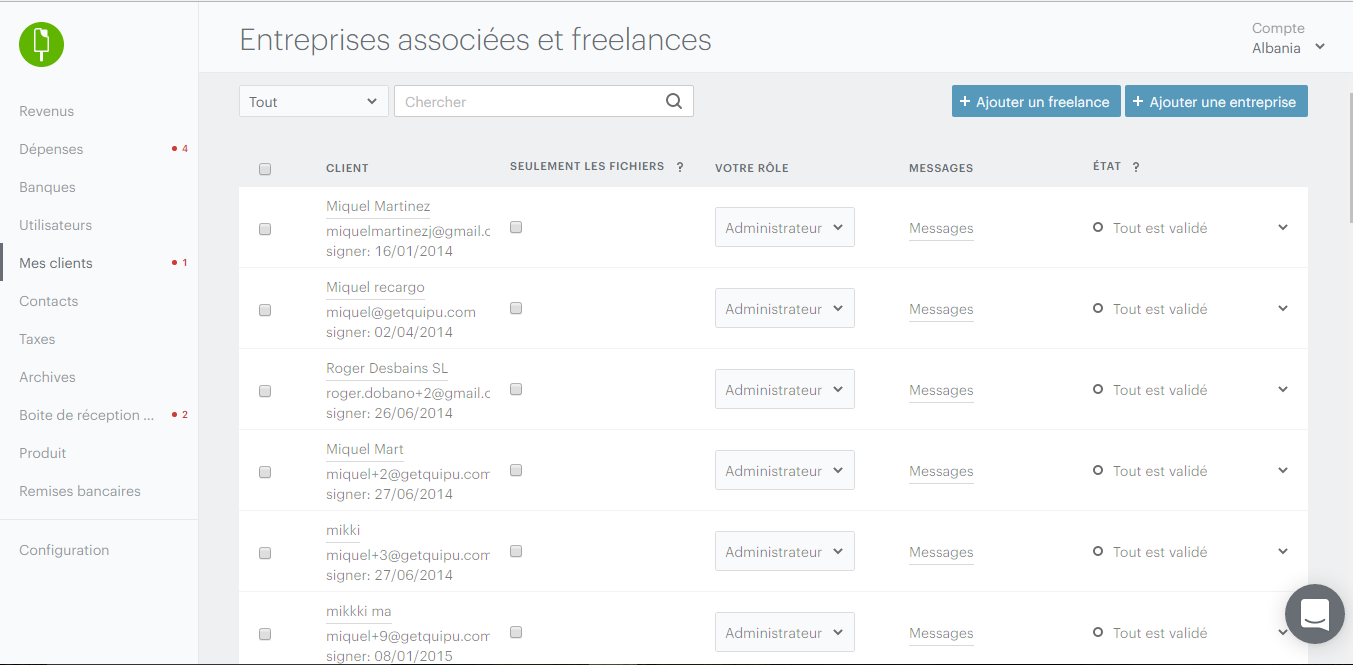Open Configuration in the sidebar
The height and width of the screenshot is (665, 1353).
click(x=64, y=550)
